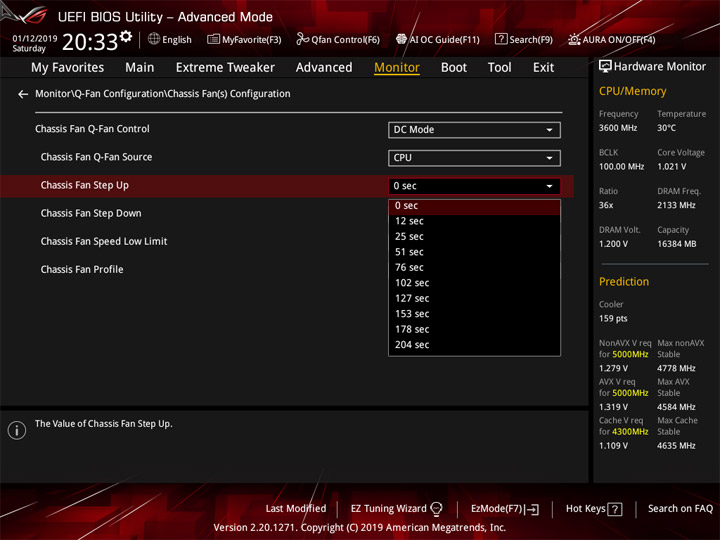
Task: Click the 01/12/2019 Saturday date
Action: (x=34, y=44)
